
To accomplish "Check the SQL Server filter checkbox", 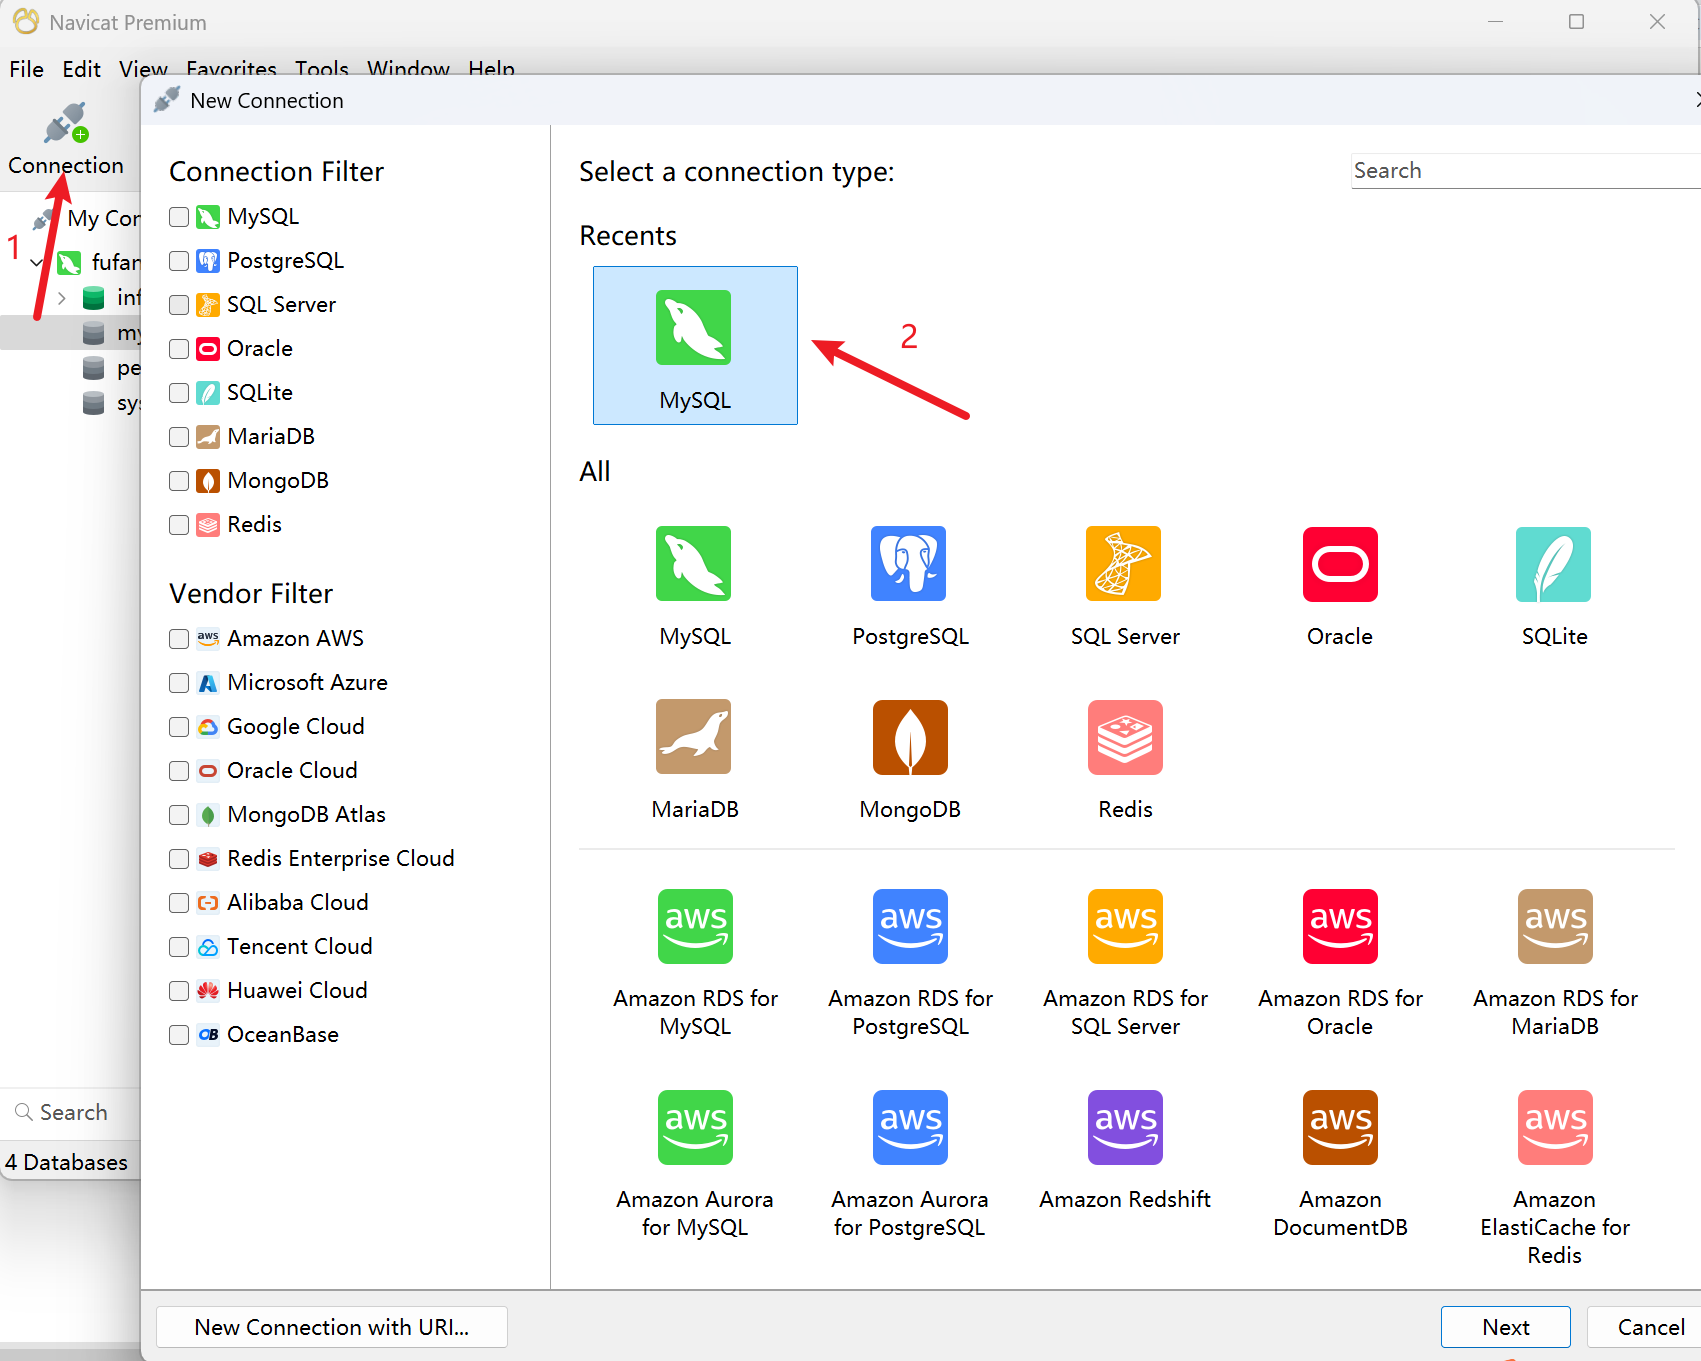I will point(179,305).
